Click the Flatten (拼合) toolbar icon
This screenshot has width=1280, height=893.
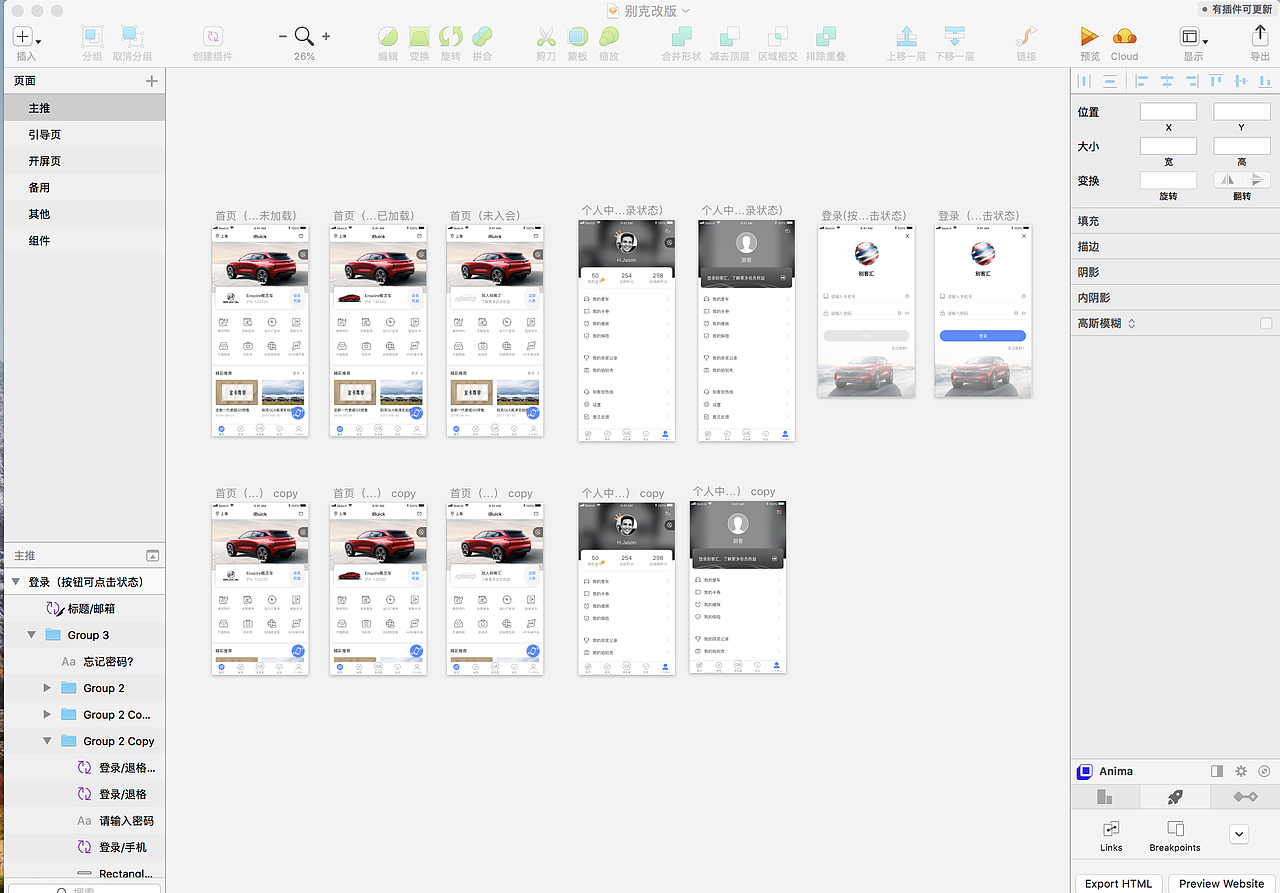(482, 37)
